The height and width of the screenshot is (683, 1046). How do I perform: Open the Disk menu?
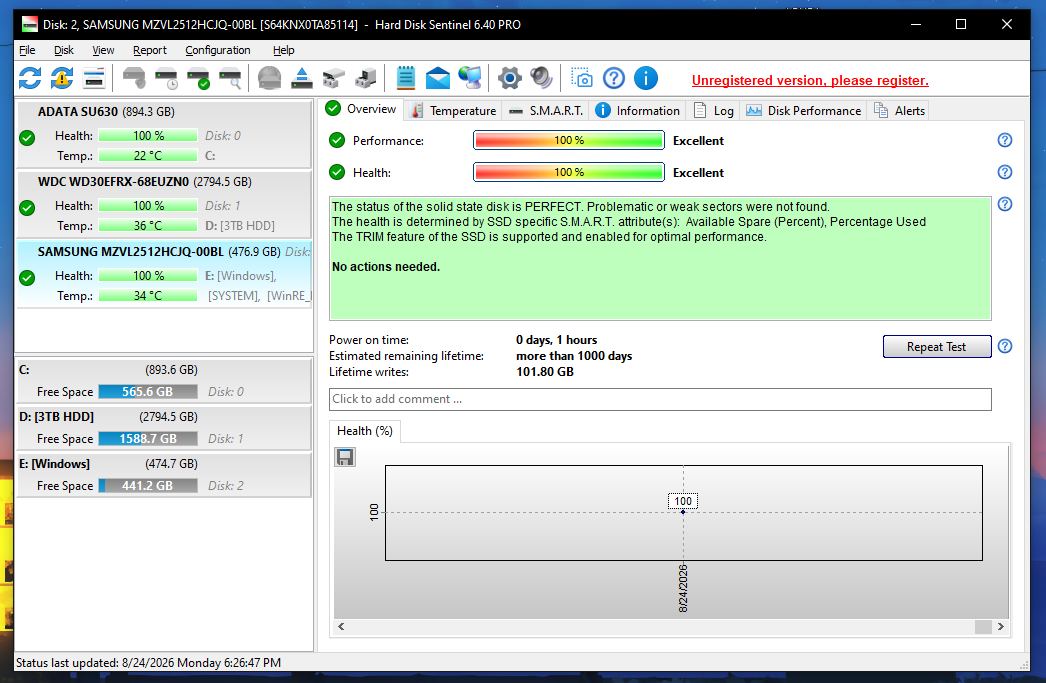[x=64, y=50]
